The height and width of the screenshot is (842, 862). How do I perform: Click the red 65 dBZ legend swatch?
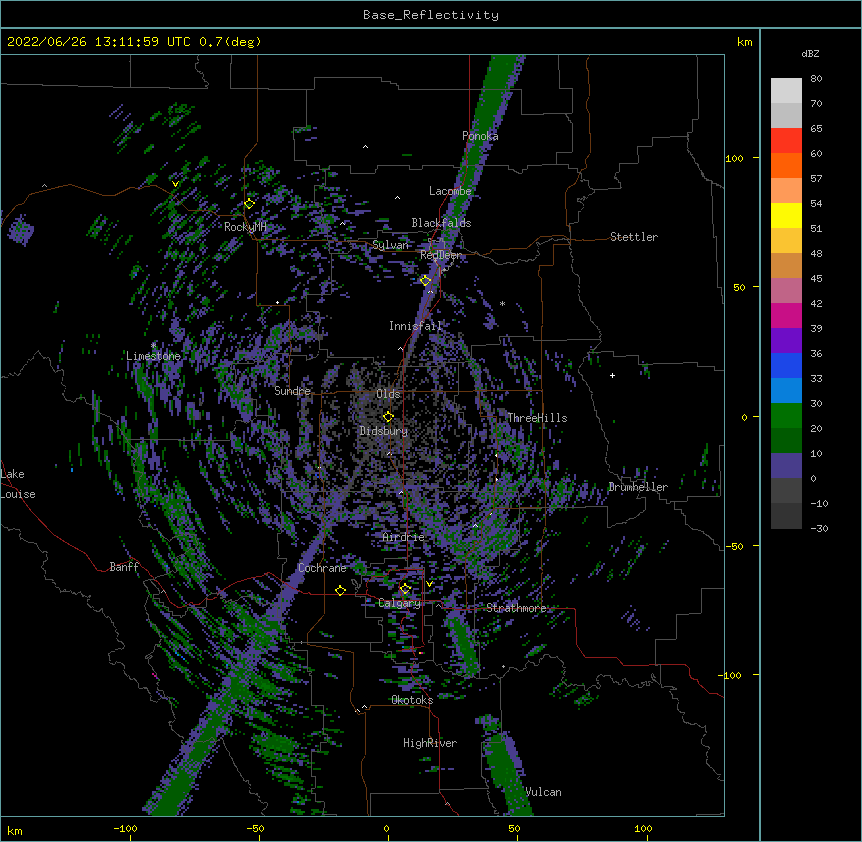tap(786, 141)
